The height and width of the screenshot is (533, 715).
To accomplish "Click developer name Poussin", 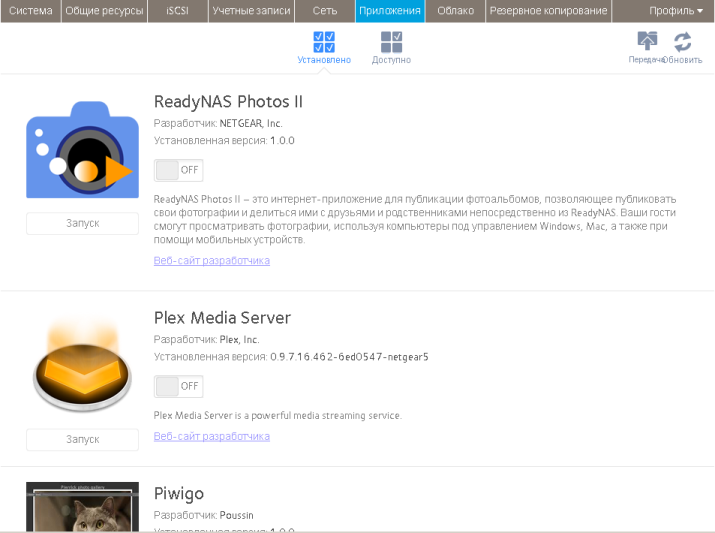I will [236, 515].
